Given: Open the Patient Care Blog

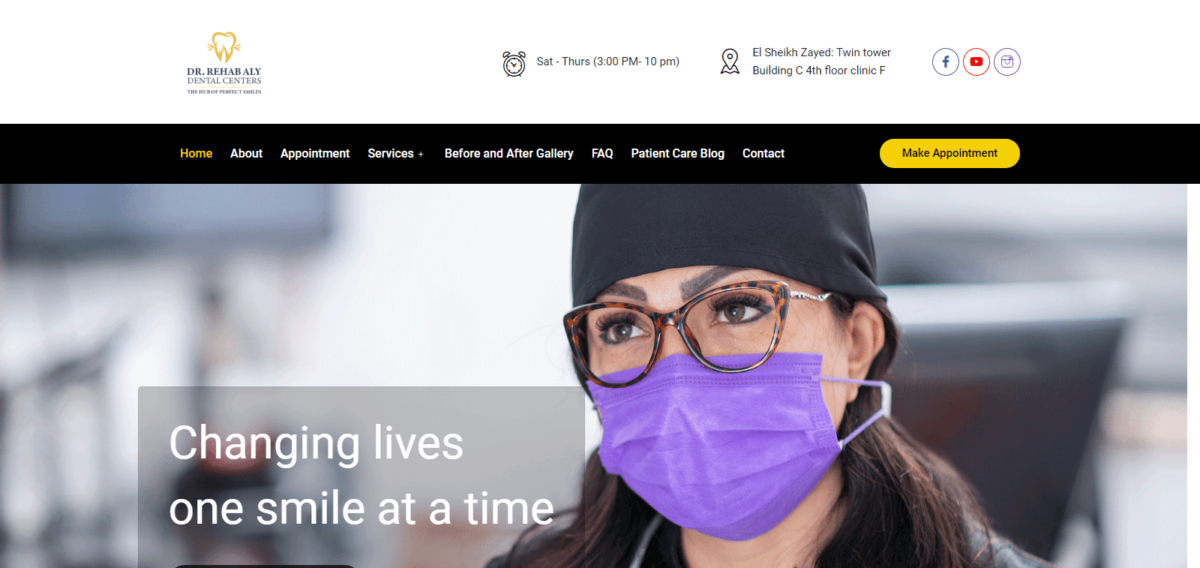Looking at the screenshot, I should tap(678, 153).
